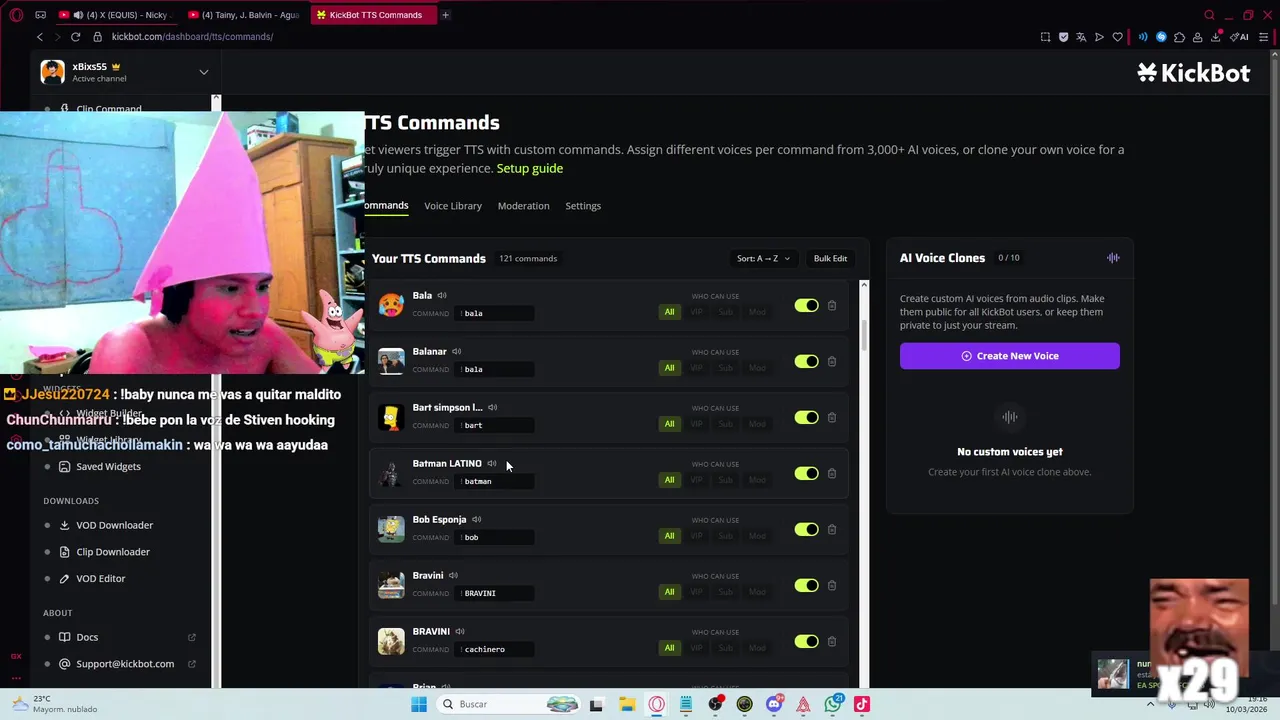This screenshot has width=1280, height=720.
Task: Delete the cachinero command row
Action: (832, 641)
